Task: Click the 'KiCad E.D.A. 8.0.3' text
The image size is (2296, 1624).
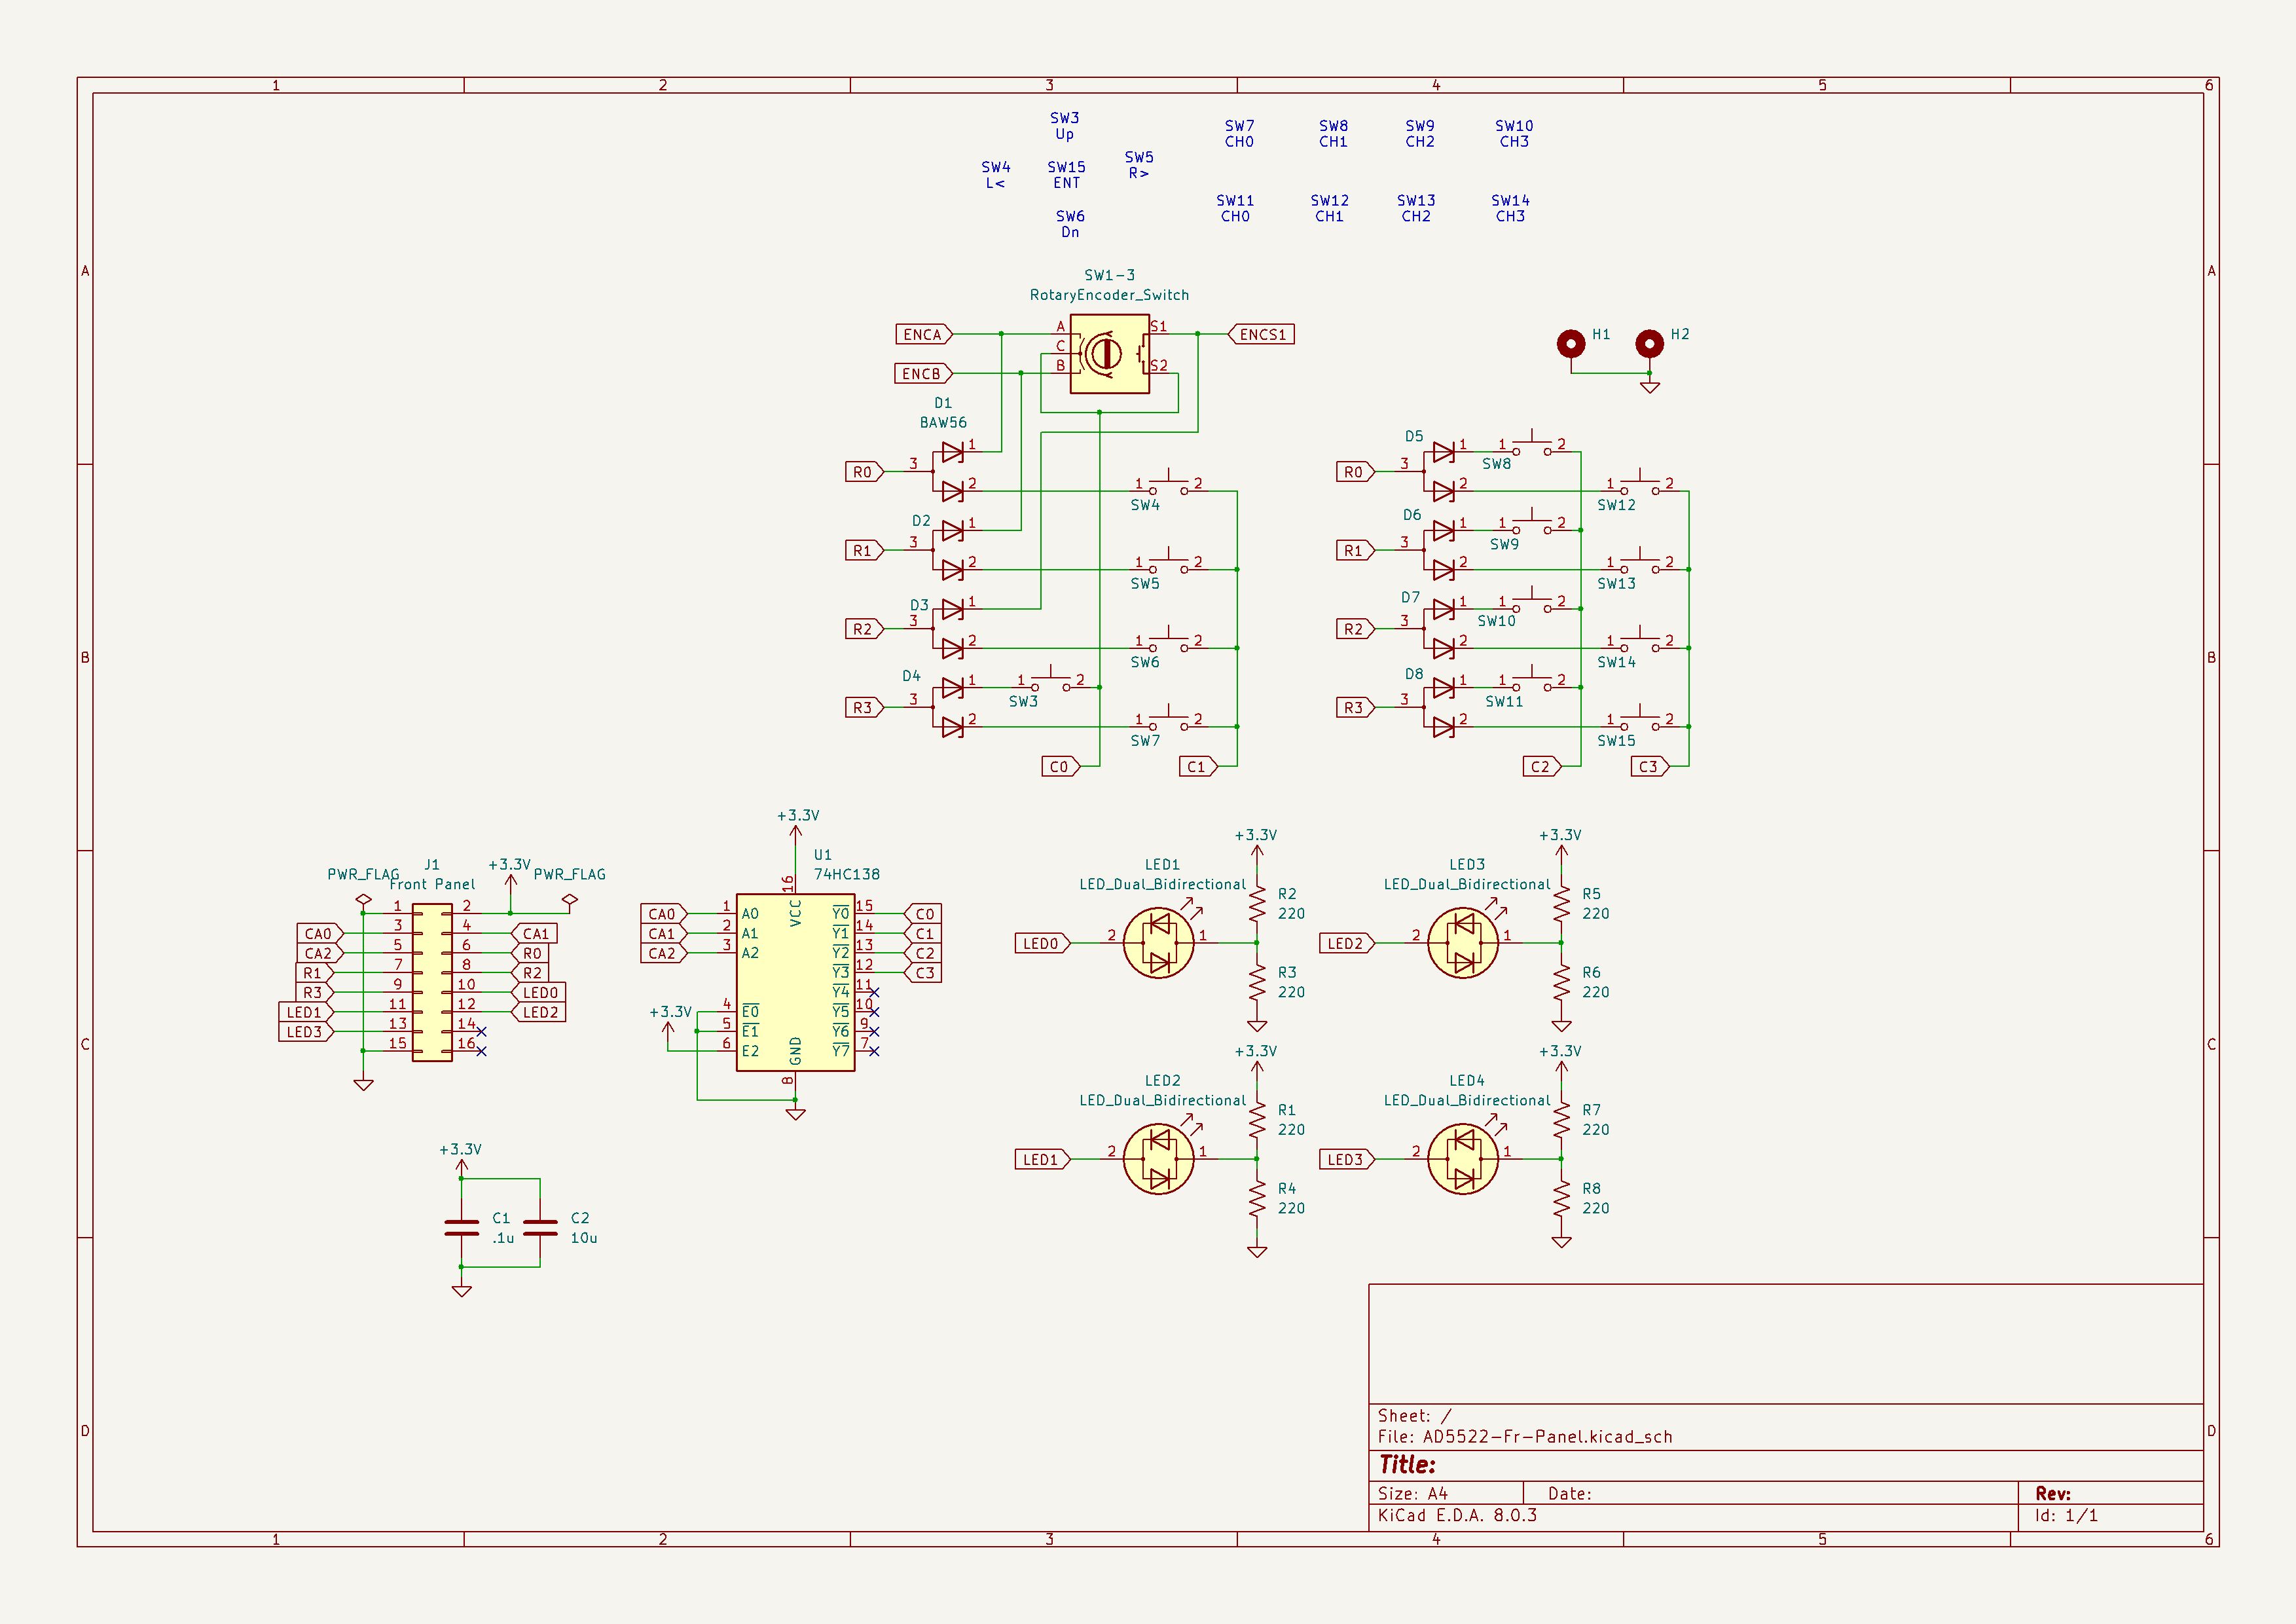Action: click(1457, 1515)
